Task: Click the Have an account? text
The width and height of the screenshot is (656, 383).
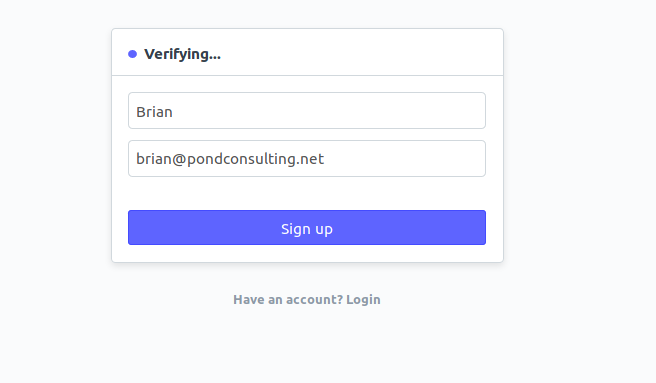Action: coord(288,300)
